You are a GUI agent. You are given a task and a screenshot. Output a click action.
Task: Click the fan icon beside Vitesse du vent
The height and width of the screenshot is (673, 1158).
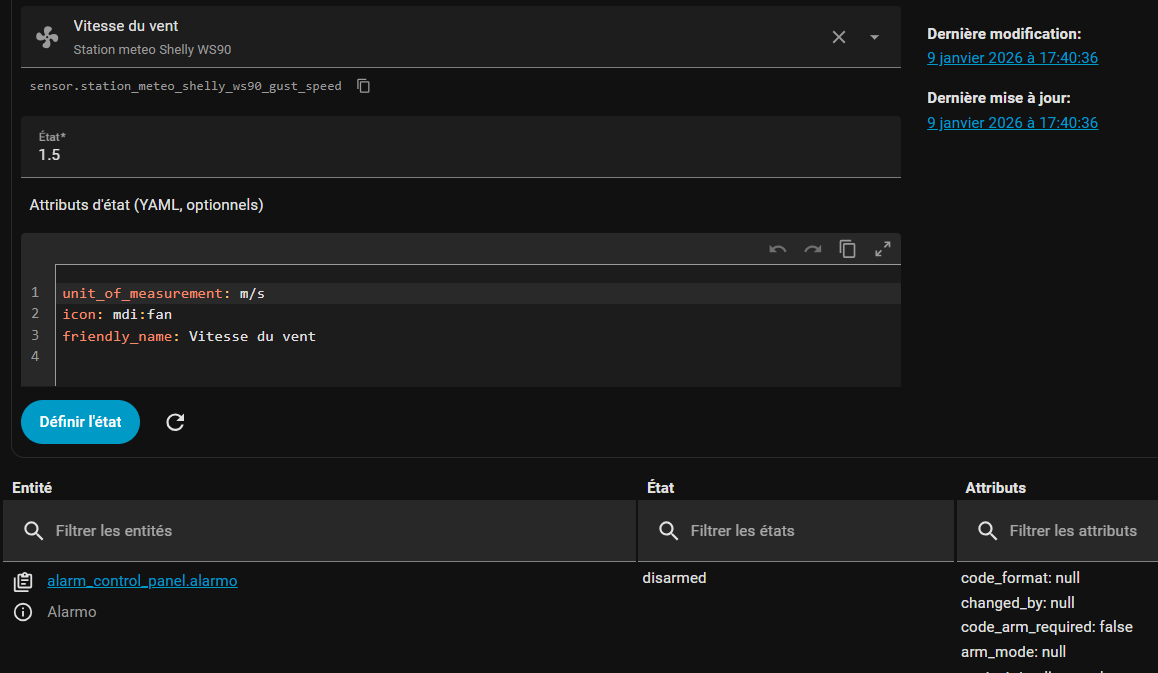pos(47,37)
